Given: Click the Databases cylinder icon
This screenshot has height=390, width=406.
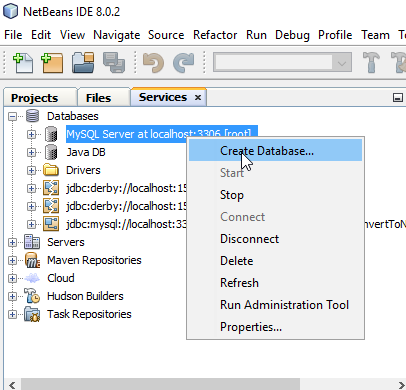Looking at the screenshot, I should click(x=32, y=116).
